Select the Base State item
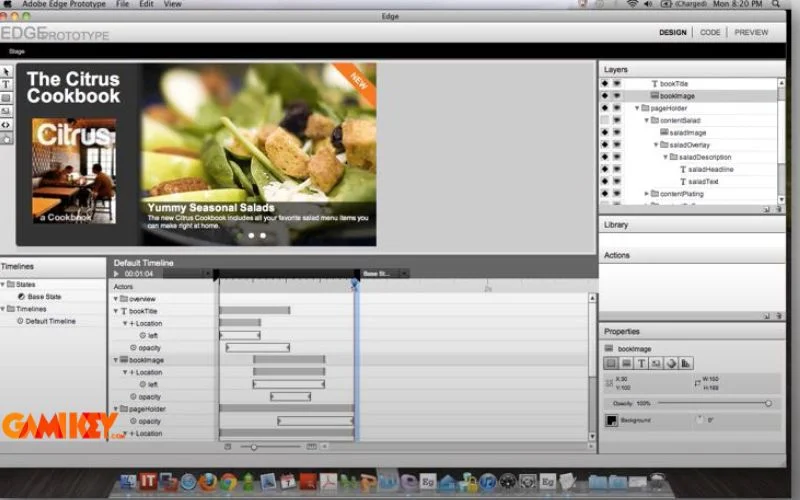This screenshot has height=500, width=800. coord(43,297)
